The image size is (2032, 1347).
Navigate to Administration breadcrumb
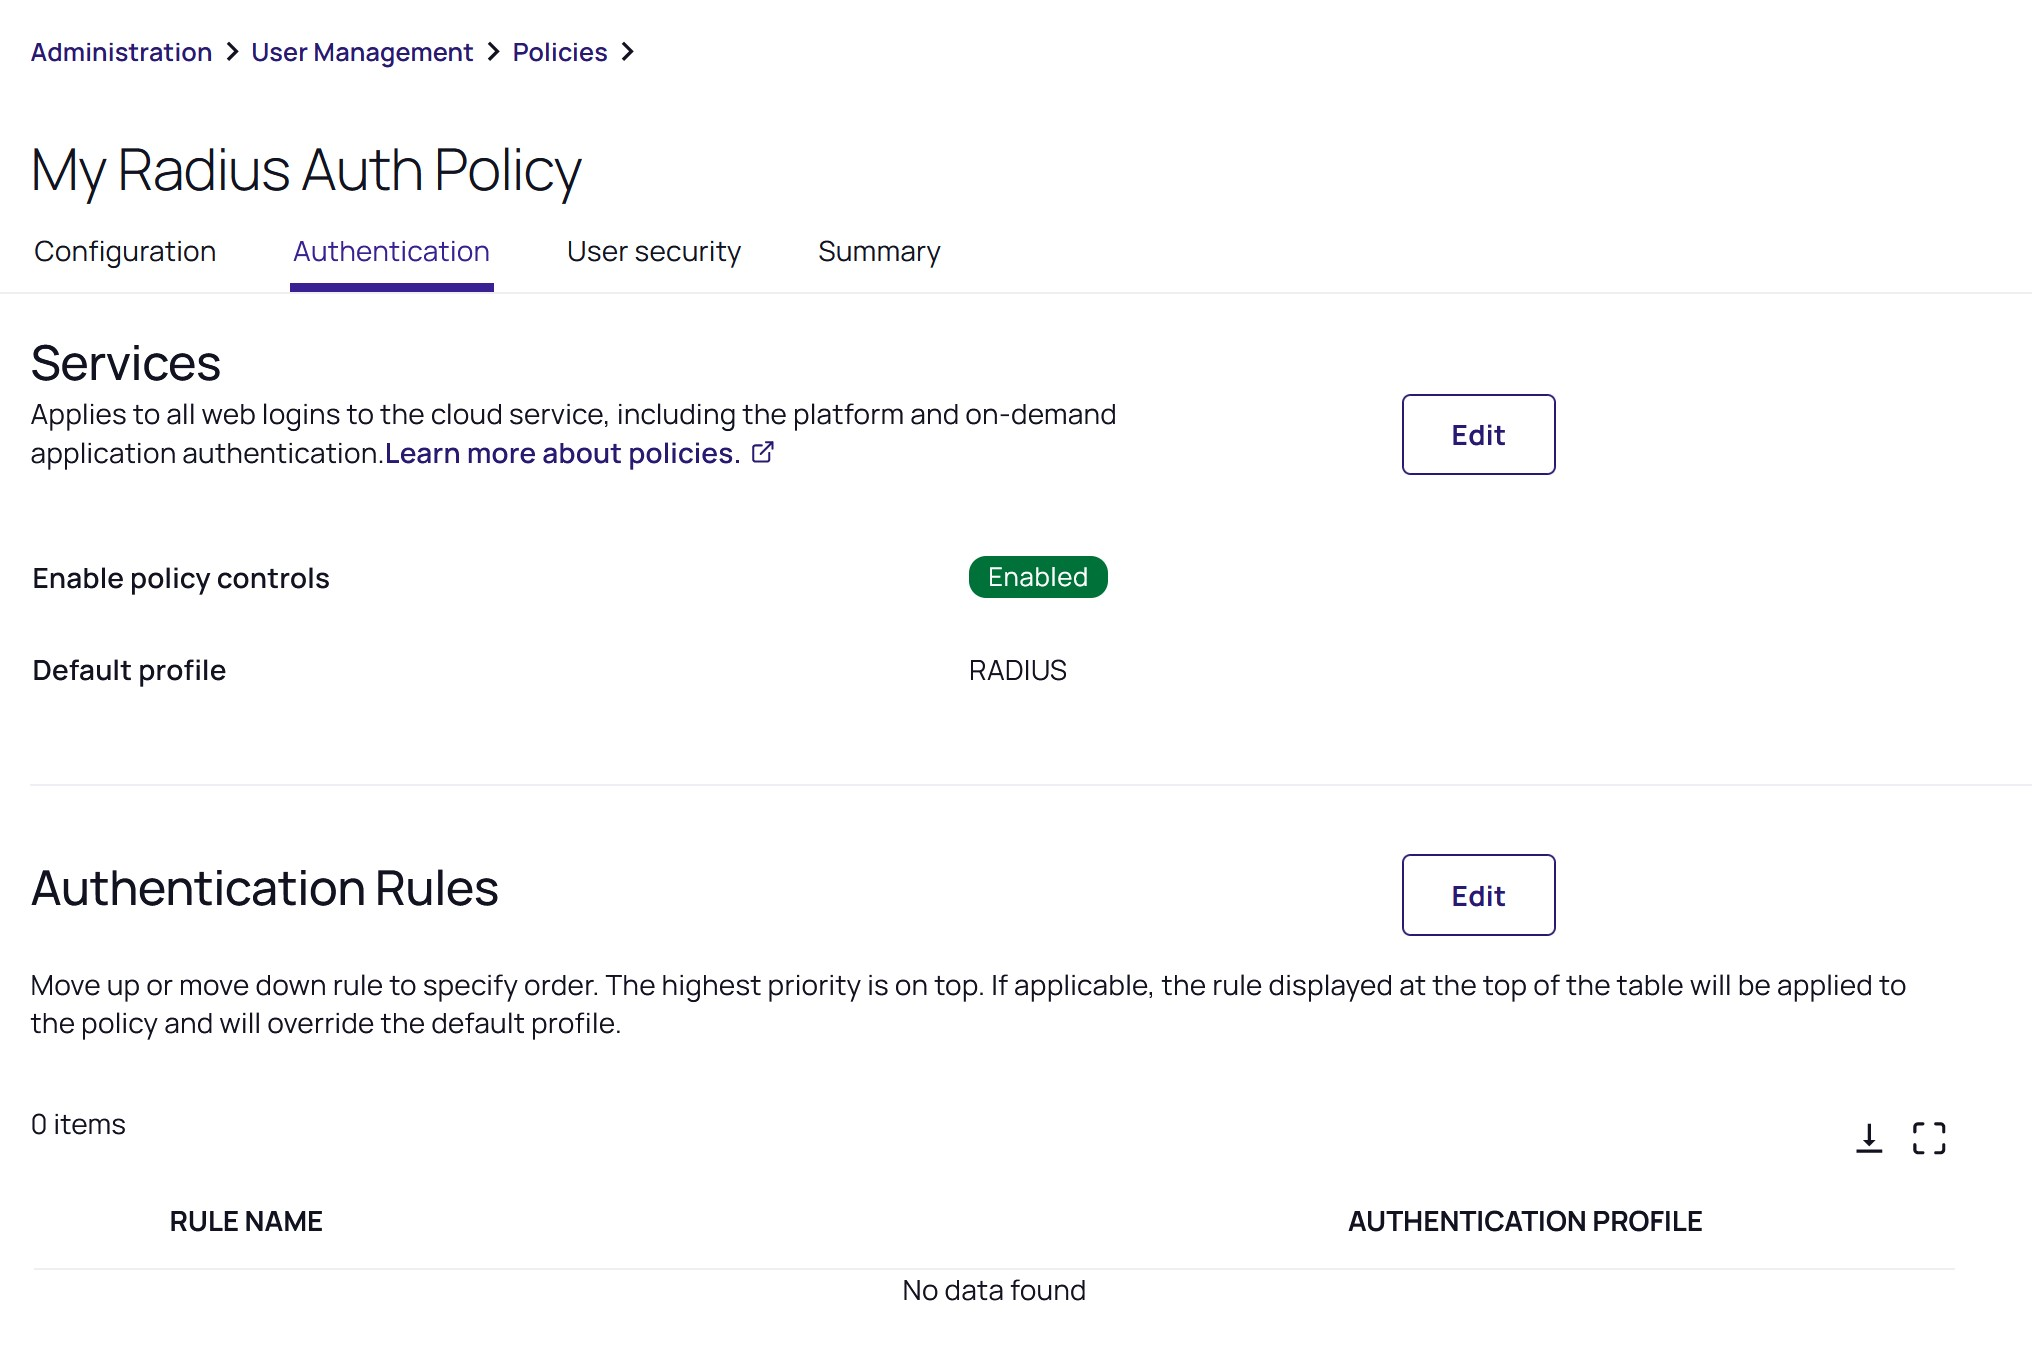[121, 52]
